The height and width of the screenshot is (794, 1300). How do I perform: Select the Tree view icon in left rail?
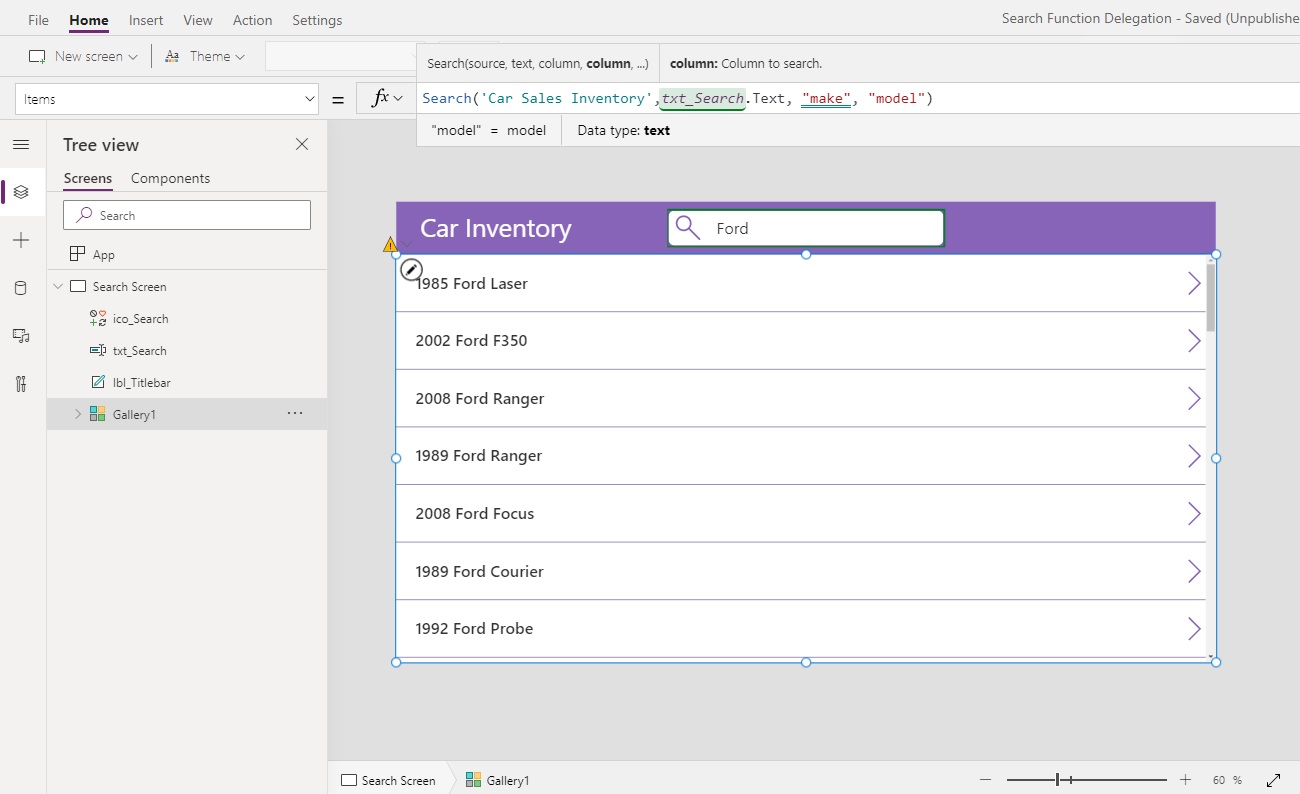pos(21,192)
